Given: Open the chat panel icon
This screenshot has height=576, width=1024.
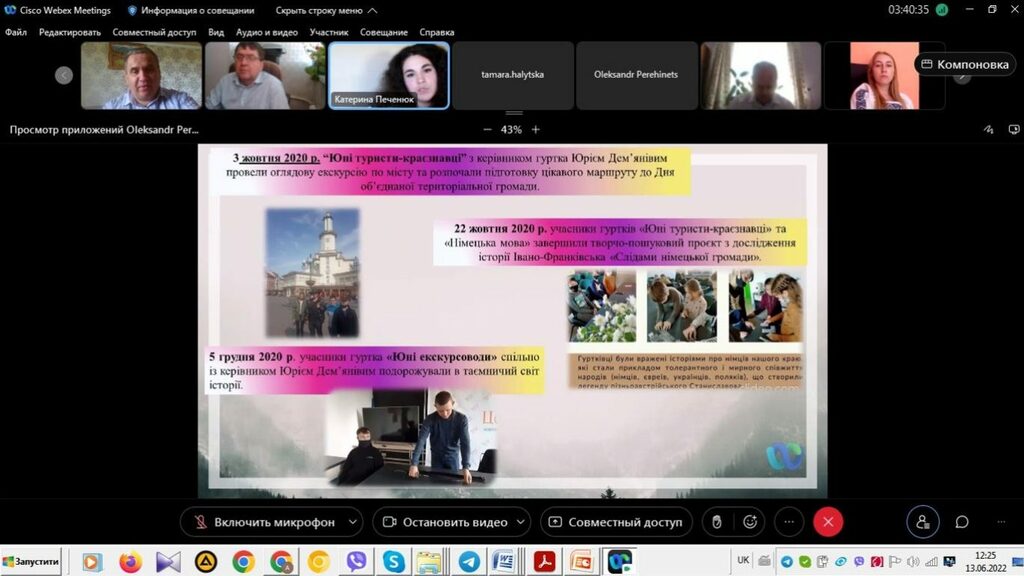Looking at the screenshot, I should pos(962,522).
